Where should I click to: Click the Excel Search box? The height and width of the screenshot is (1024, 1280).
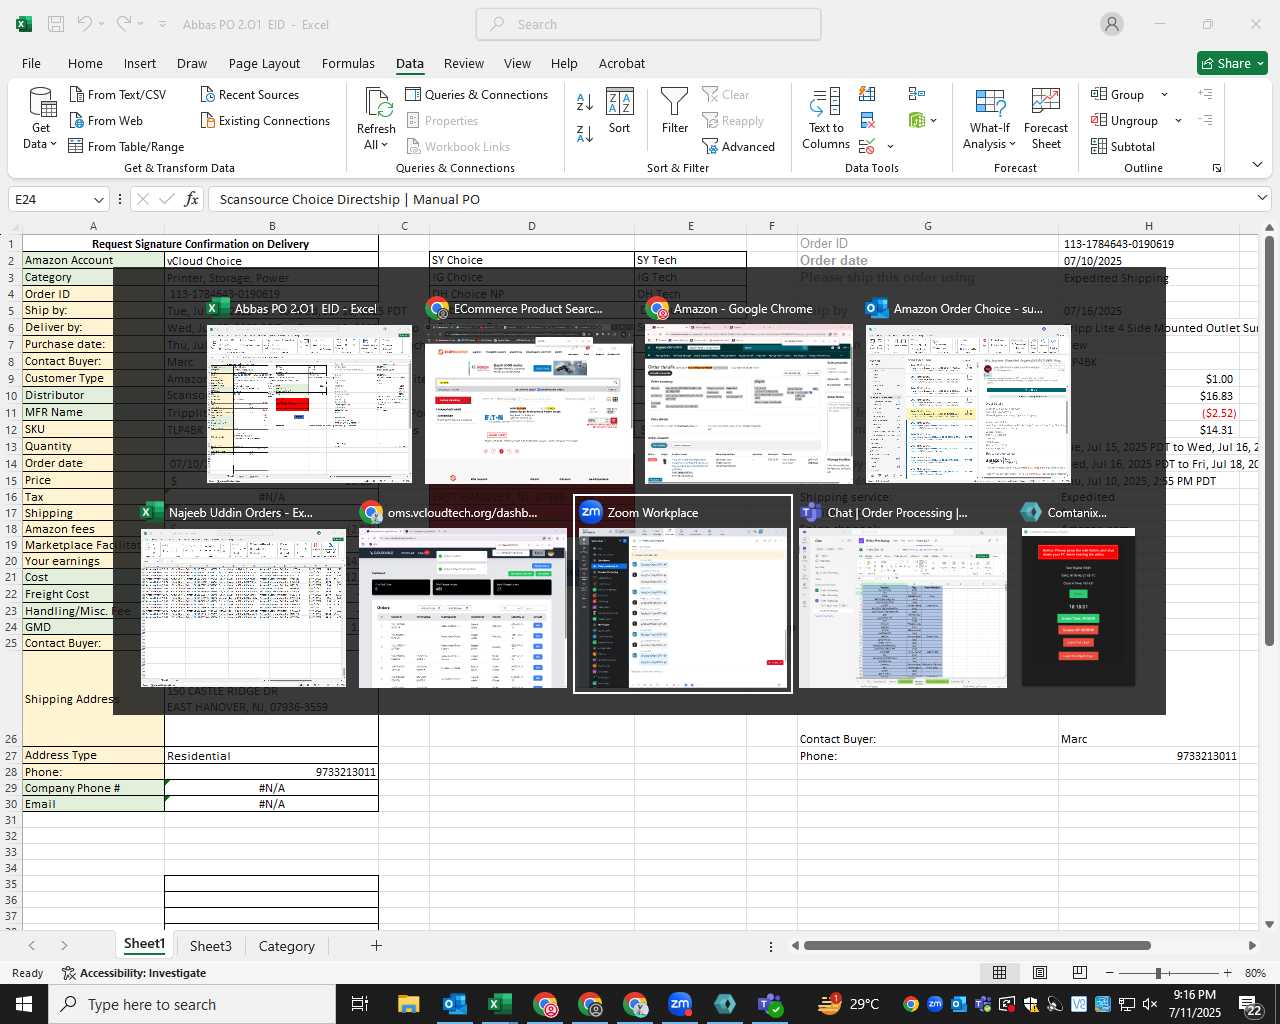[648, 24]
